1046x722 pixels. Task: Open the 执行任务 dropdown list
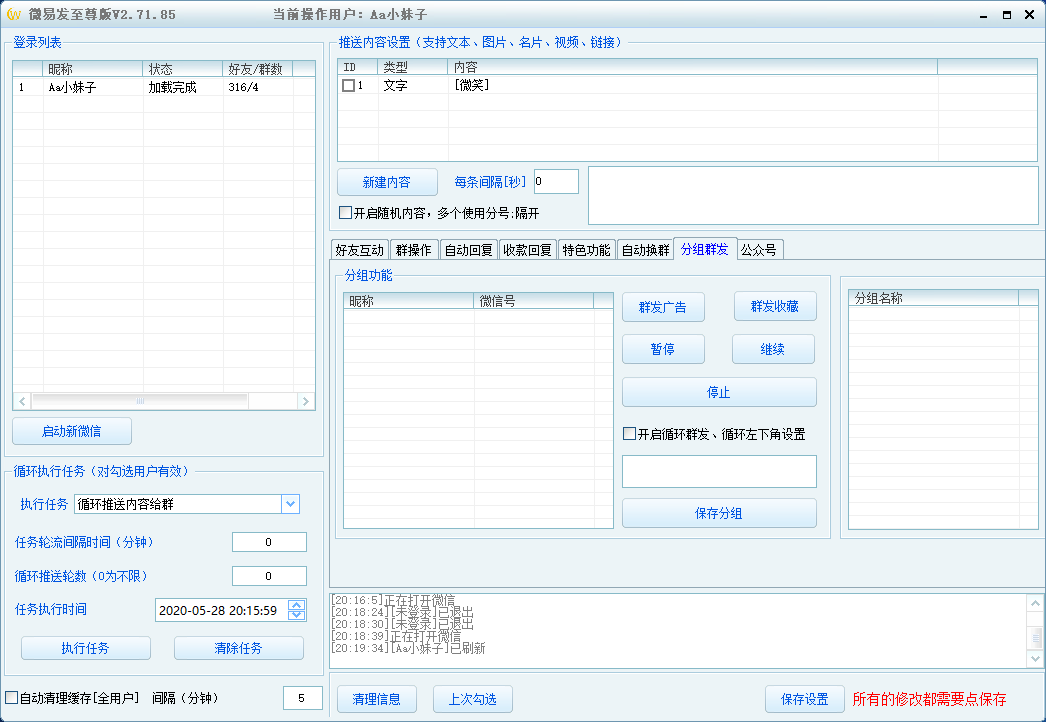[x=290, y=504]
